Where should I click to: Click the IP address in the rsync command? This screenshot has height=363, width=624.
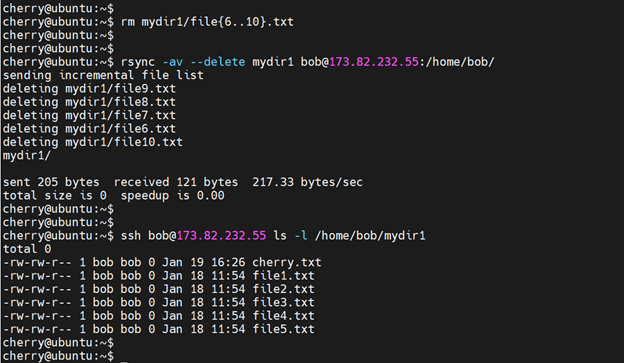pyautogui.click(x=374, y=62)
